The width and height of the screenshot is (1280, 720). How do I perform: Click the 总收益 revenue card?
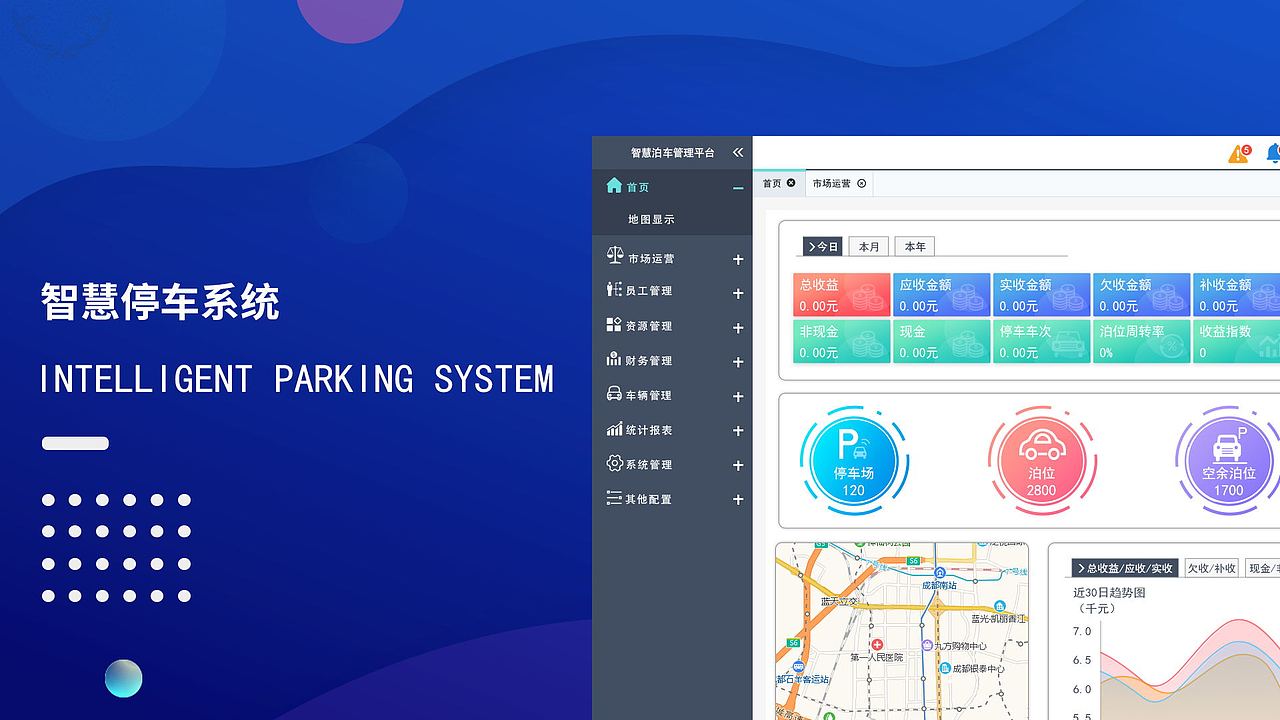842,295
